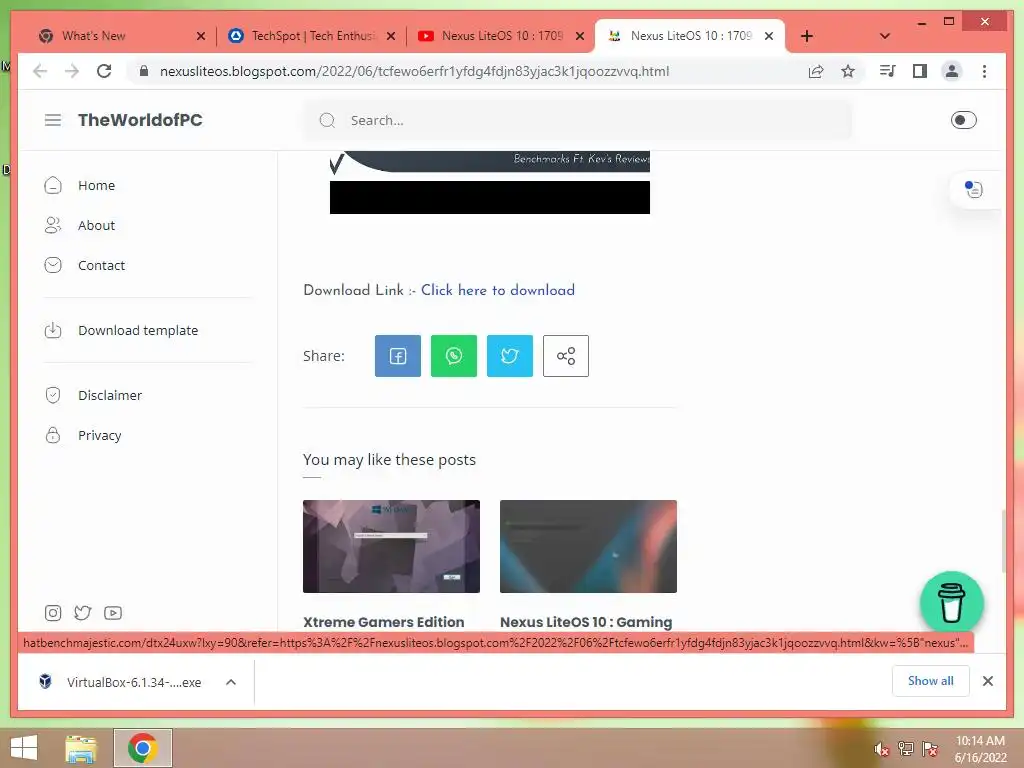Open the floating comments icon at right
The image size is (1024, 768).
tap(973, 189)
